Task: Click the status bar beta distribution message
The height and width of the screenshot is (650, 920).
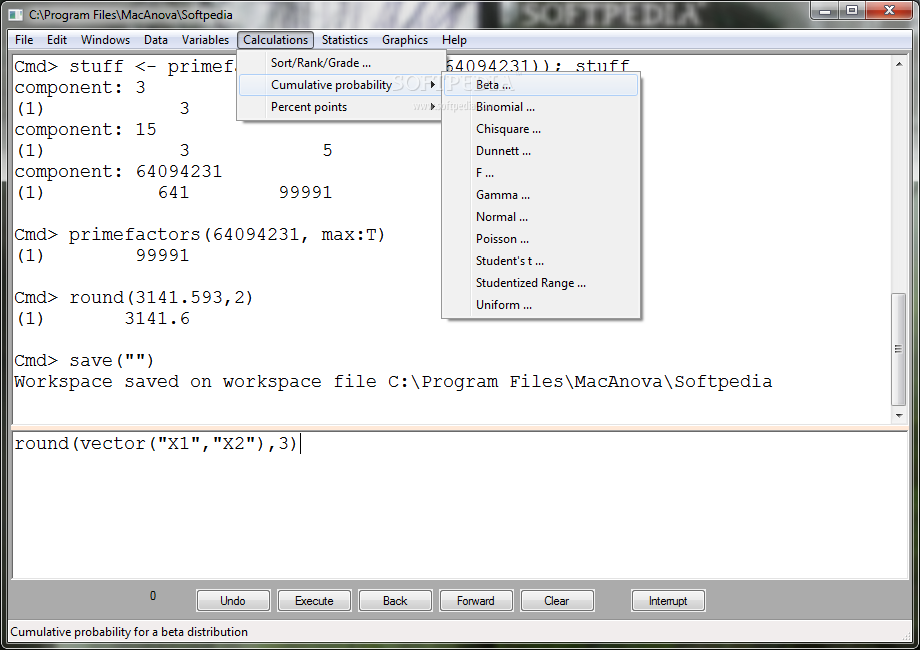Action: pyautogui.click(x=129, y=632)
